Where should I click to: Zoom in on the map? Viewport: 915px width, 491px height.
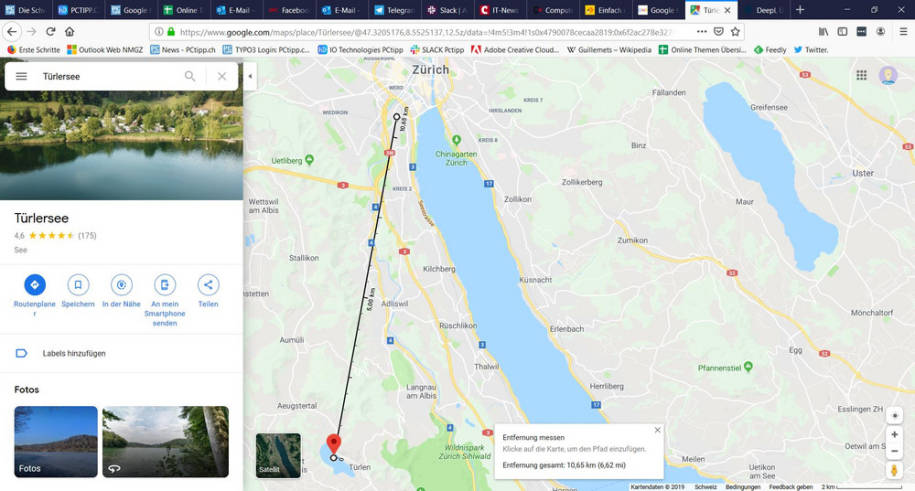pyautogui.click(x=894, y=434)
